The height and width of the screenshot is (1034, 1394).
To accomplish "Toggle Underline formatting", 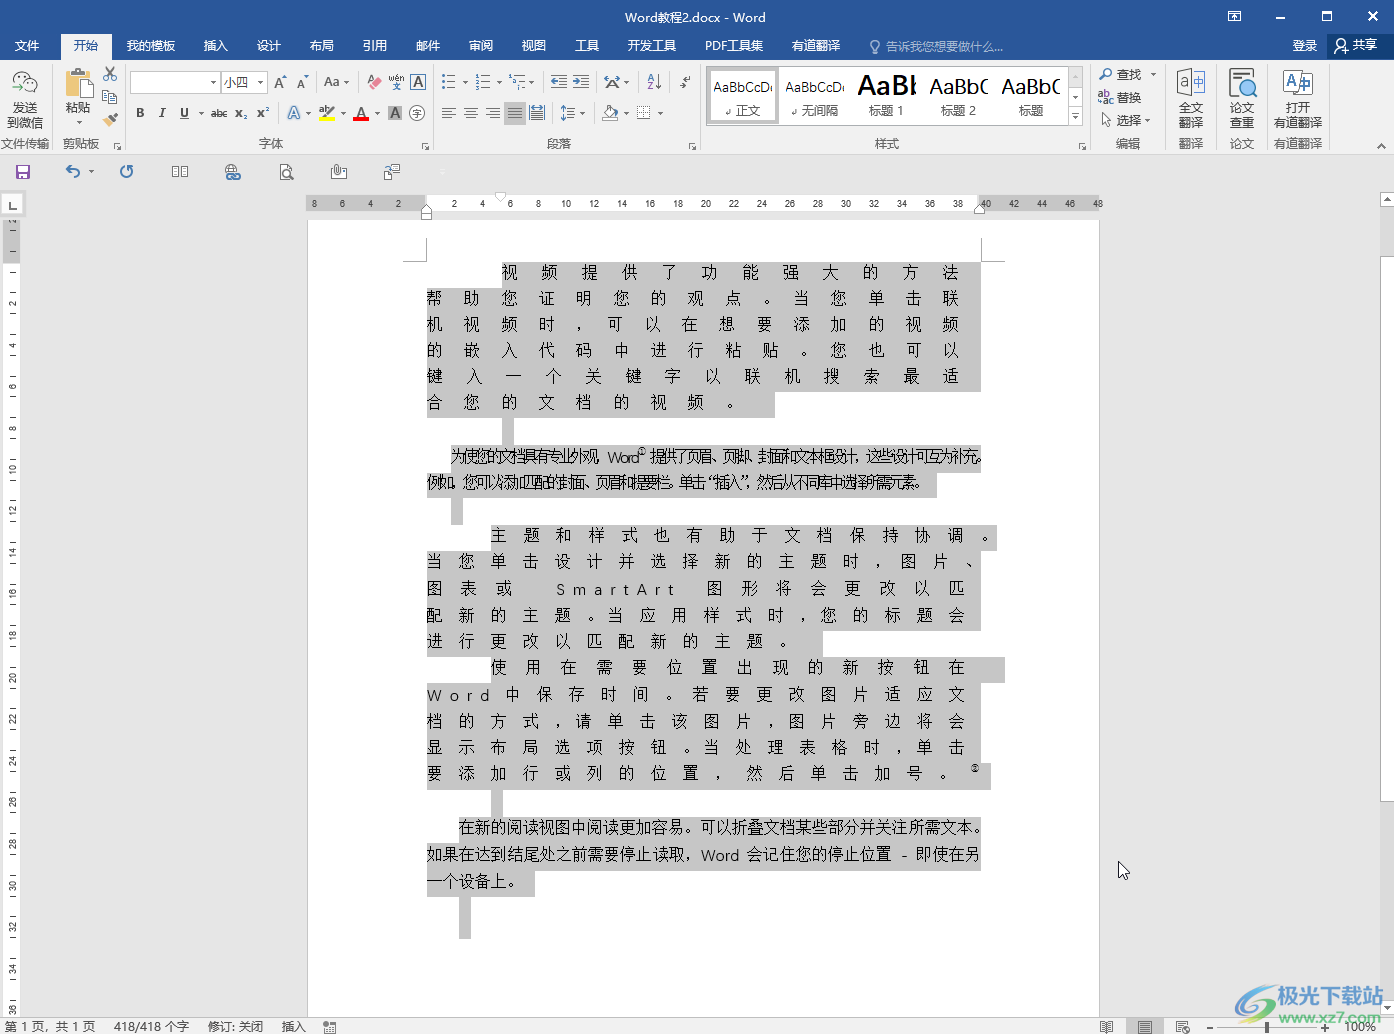I will coord(184,113).
